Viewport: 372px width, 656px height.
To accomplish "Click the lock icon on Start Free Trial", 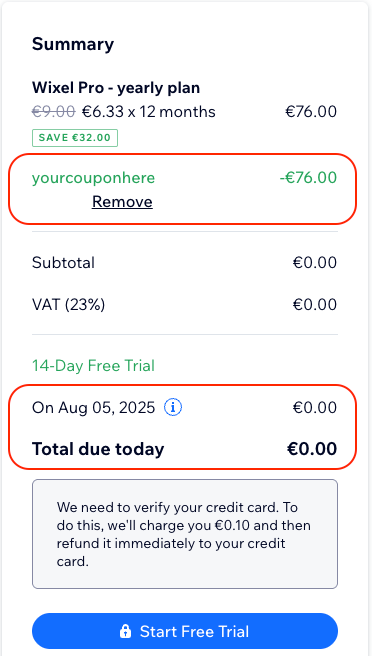I will 125,631.
